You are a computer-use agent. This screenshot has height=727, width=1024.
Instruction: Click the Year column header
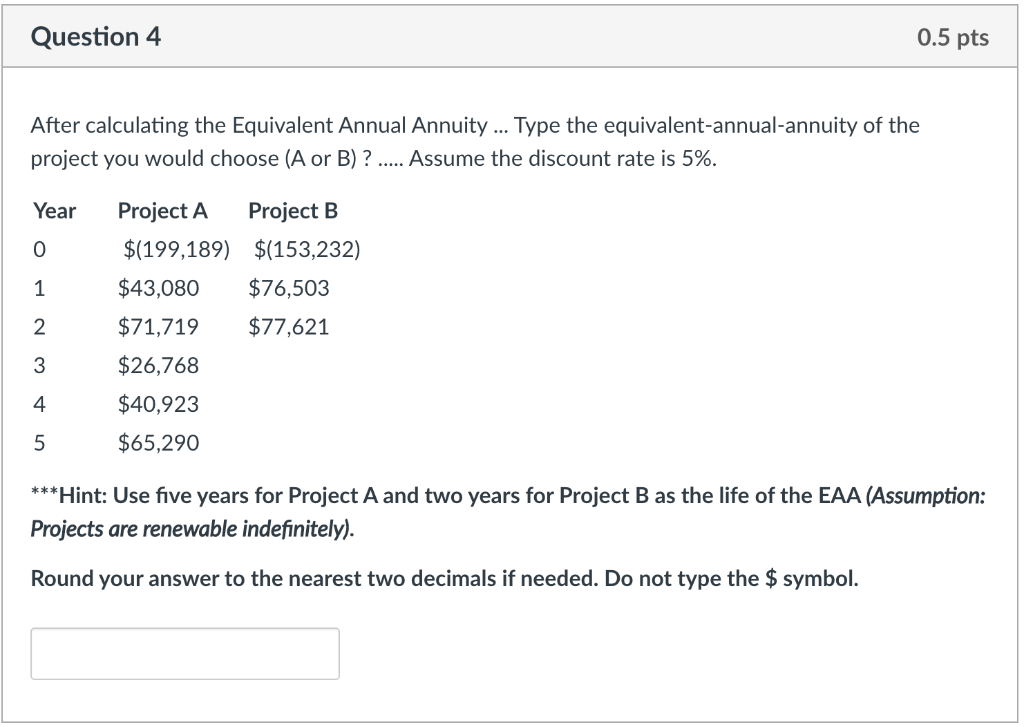[x=55, y=211]
